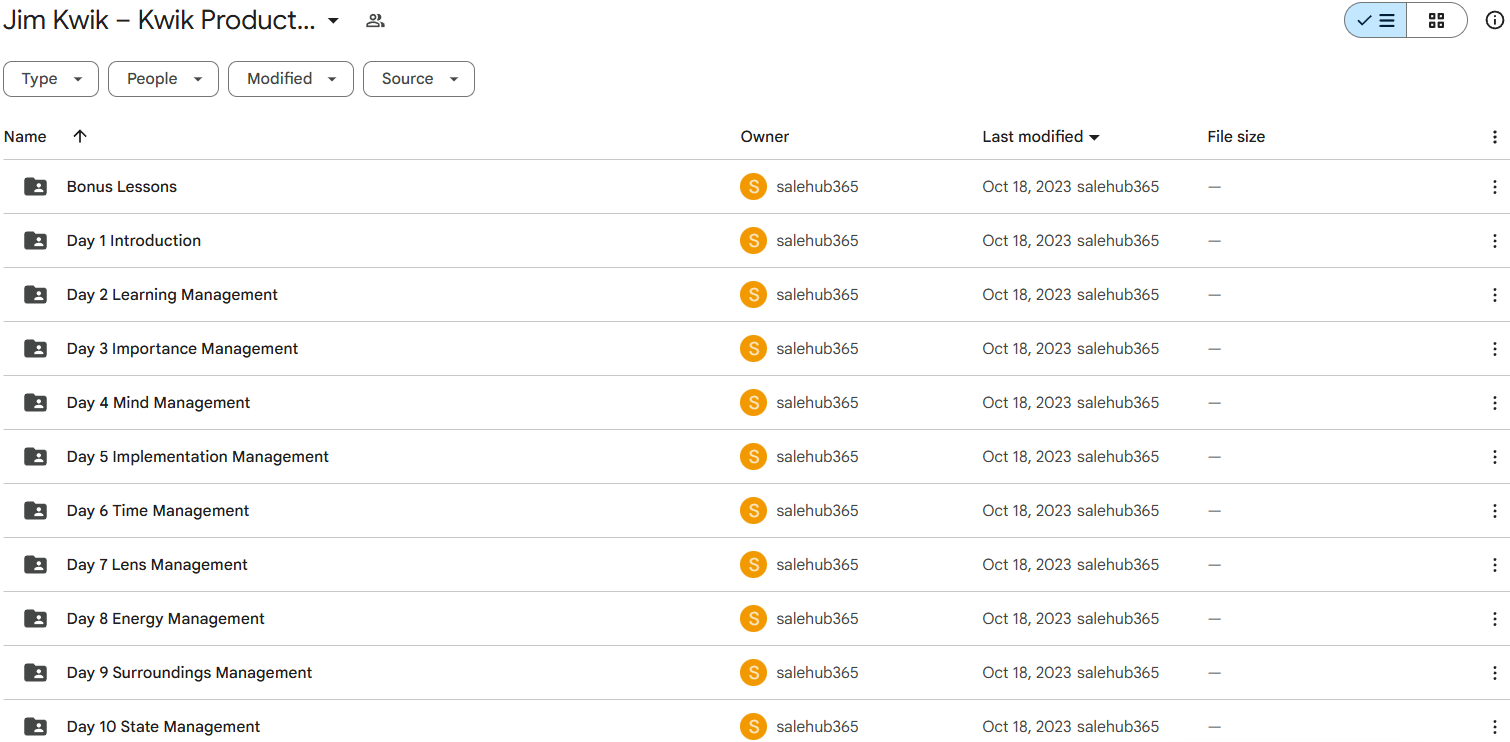This screenshot has width=1510, height=742.
Task: Click the shared folder people icon
Action: click(x=375, y=20)
